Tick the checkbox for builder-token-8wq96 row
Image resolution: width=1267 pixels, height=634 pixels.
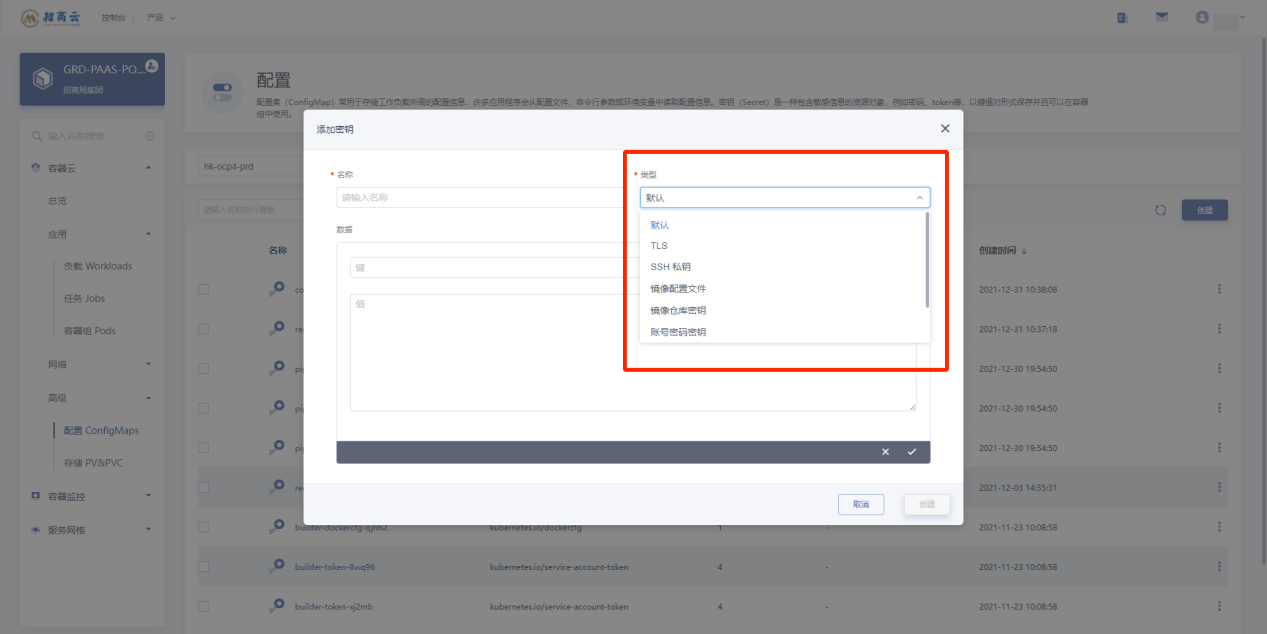point(204,567)
